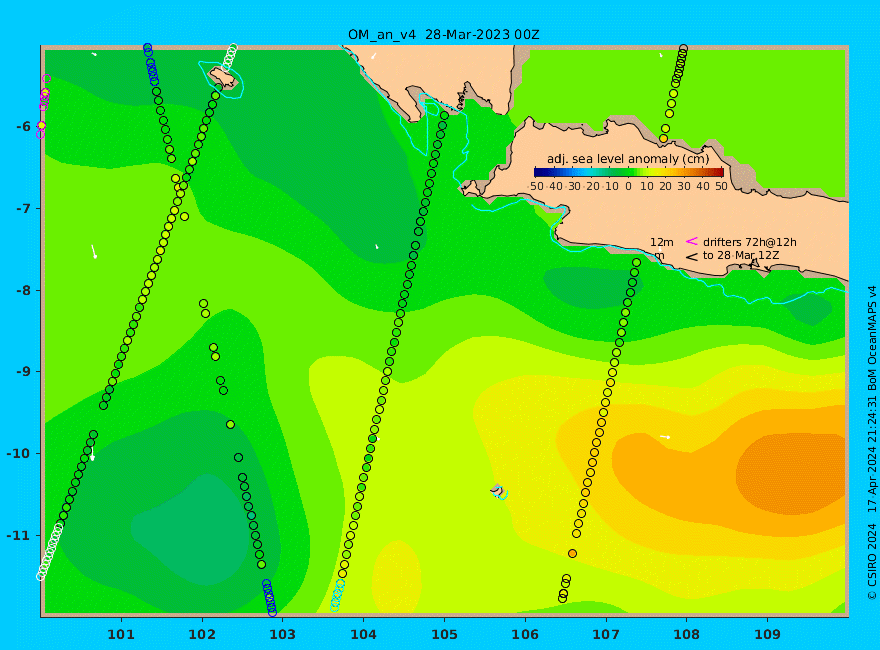Click the sea level anomaly color bar
Image resolution: width=880 pixels, height=650 pixels.
tap(629, 172)
